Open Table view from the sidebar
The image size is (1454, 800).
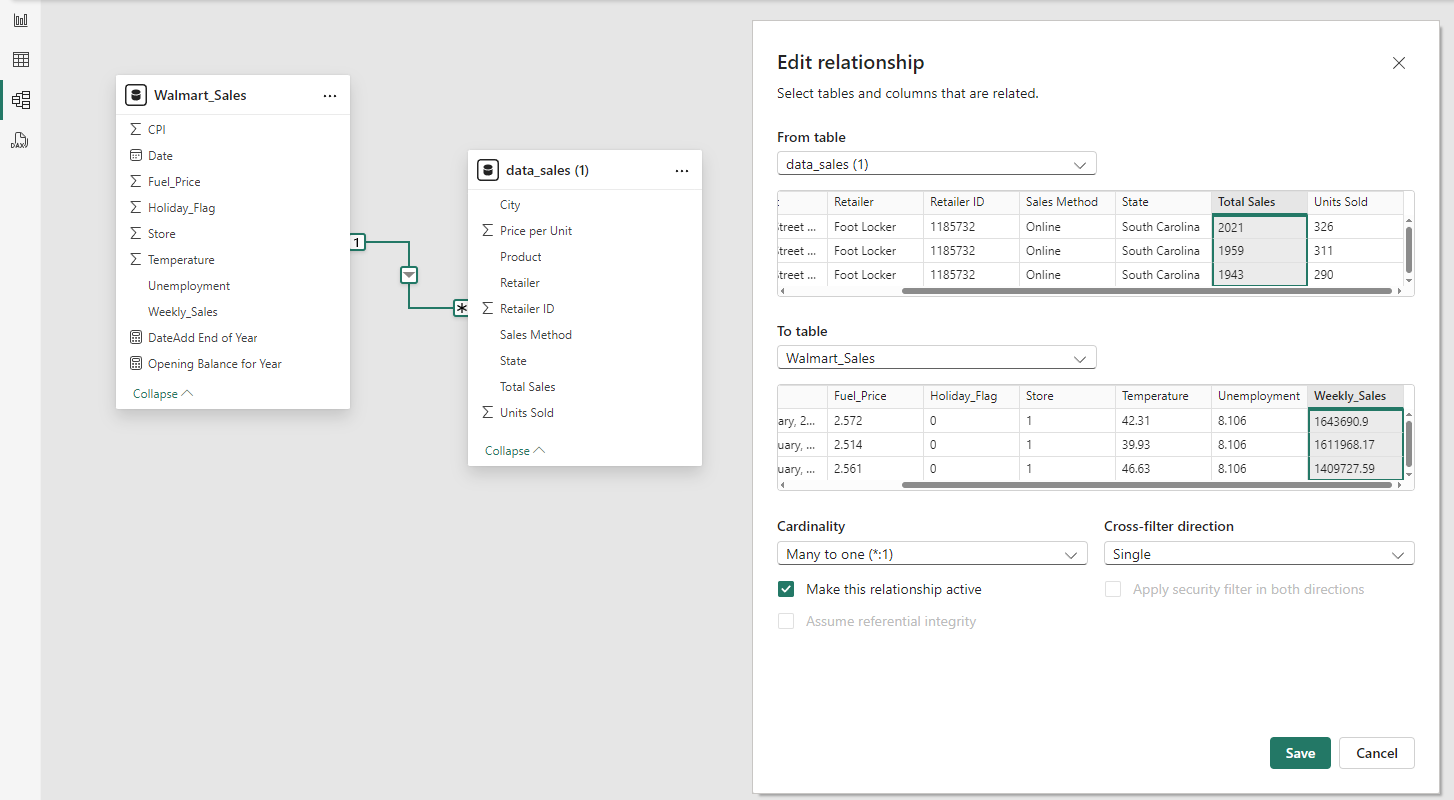point(20,59)
